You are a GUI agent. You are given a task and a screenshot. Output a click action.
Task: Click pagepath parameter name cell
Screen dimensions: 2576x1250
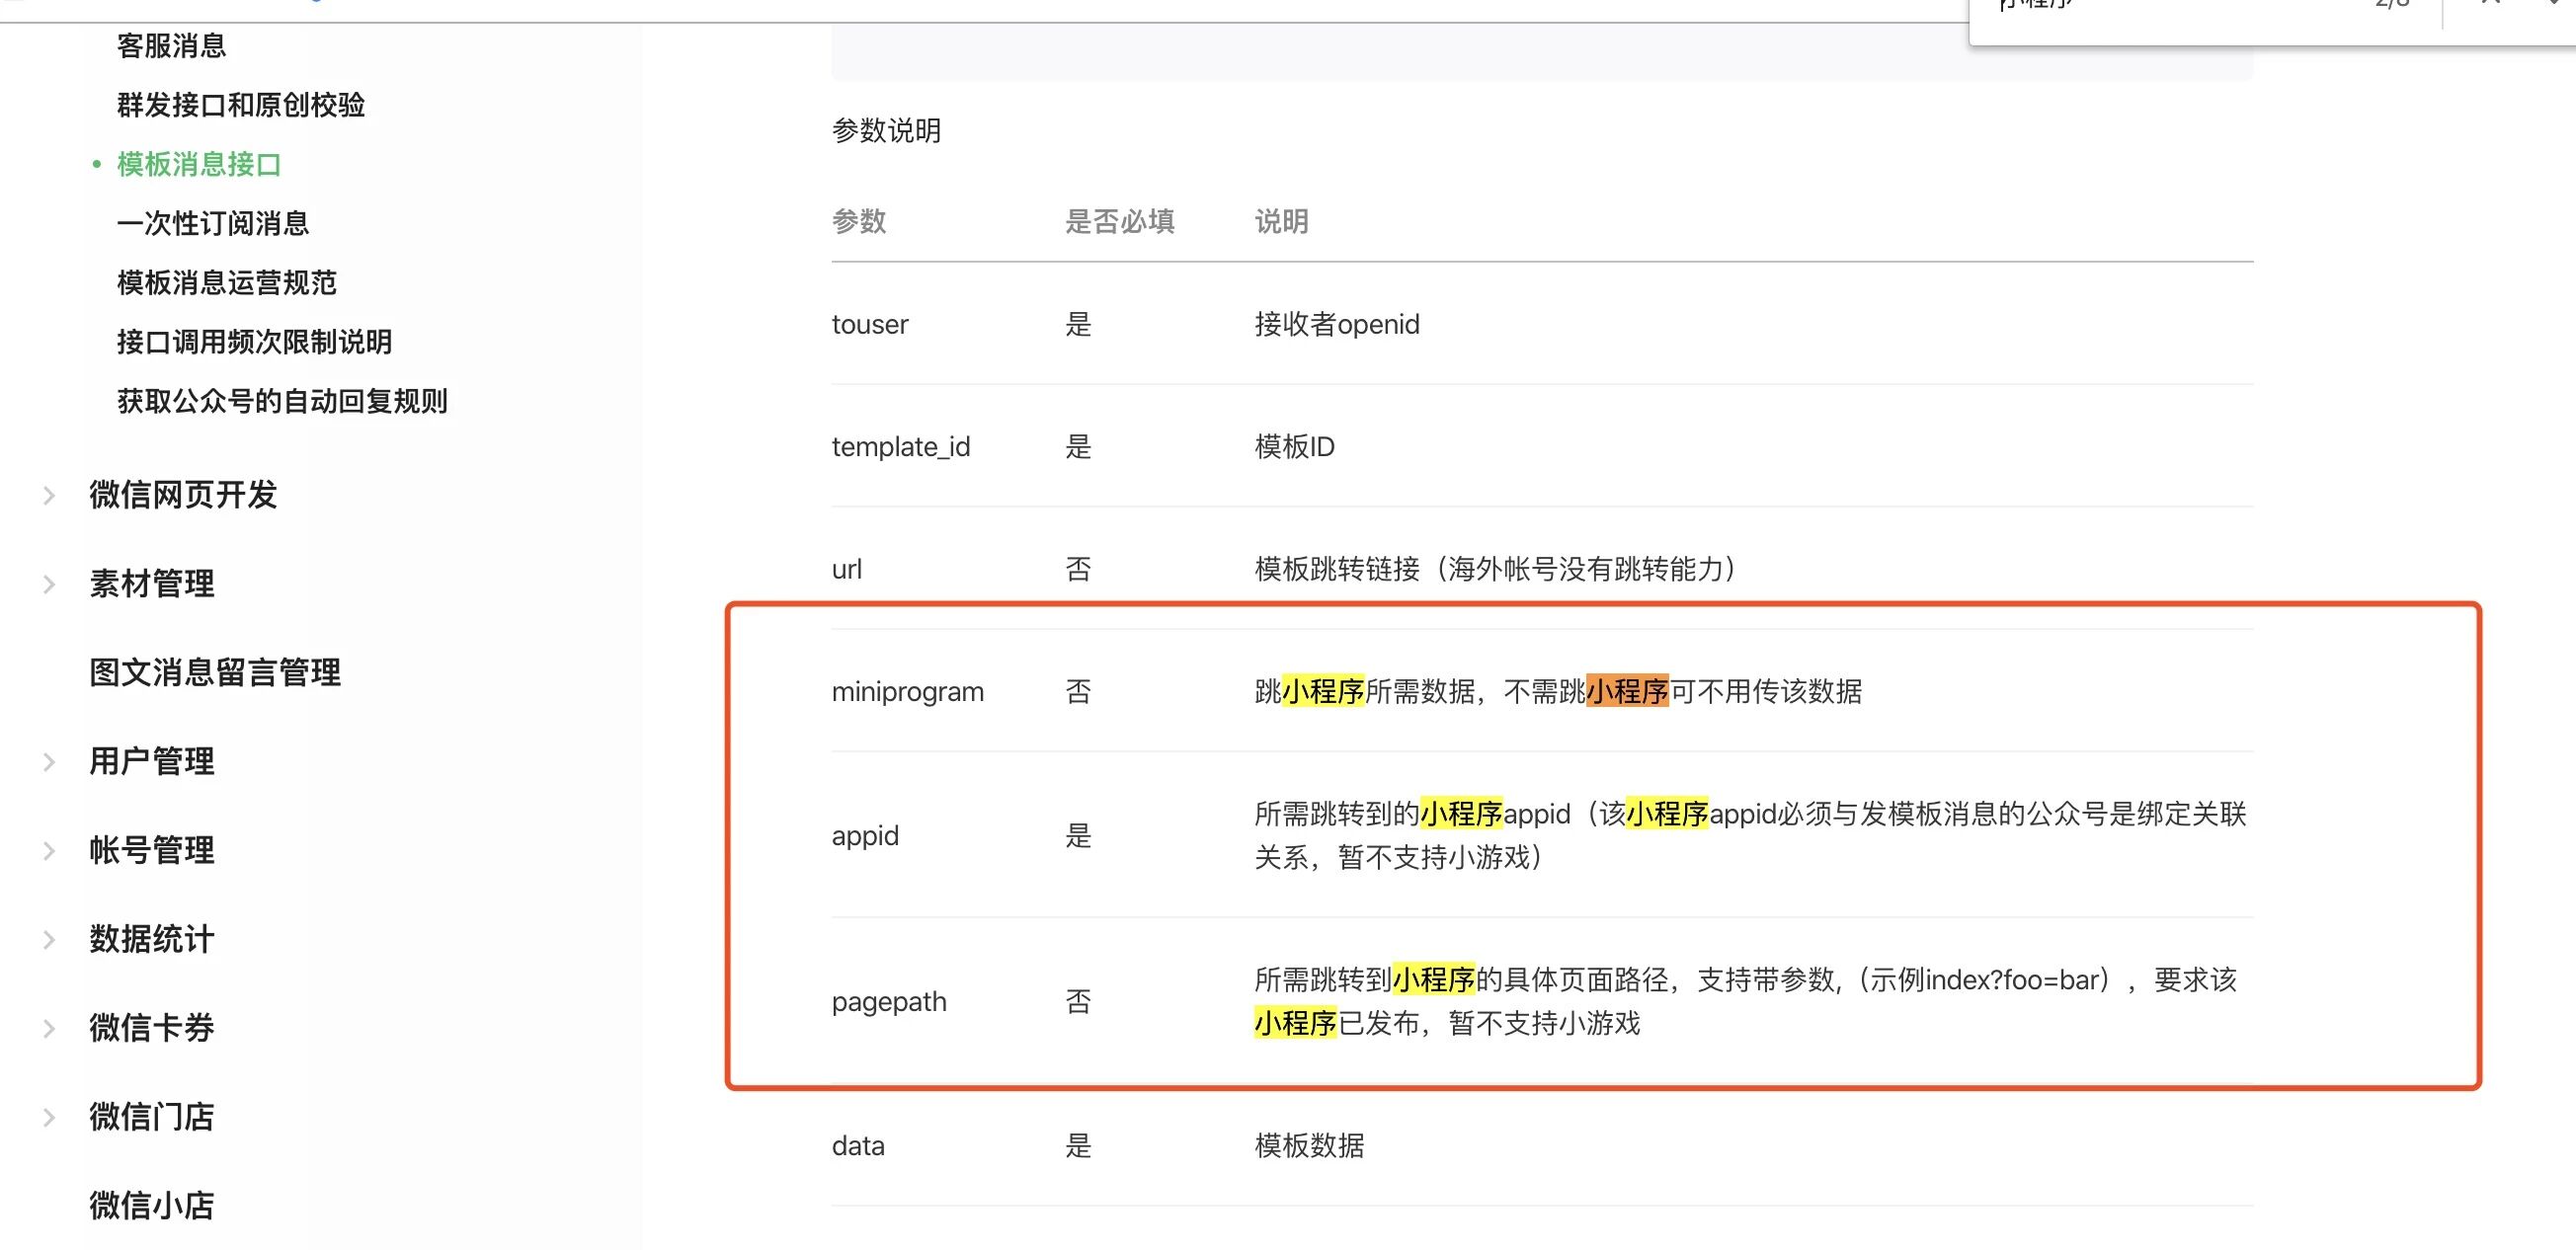click(888, 1002)
